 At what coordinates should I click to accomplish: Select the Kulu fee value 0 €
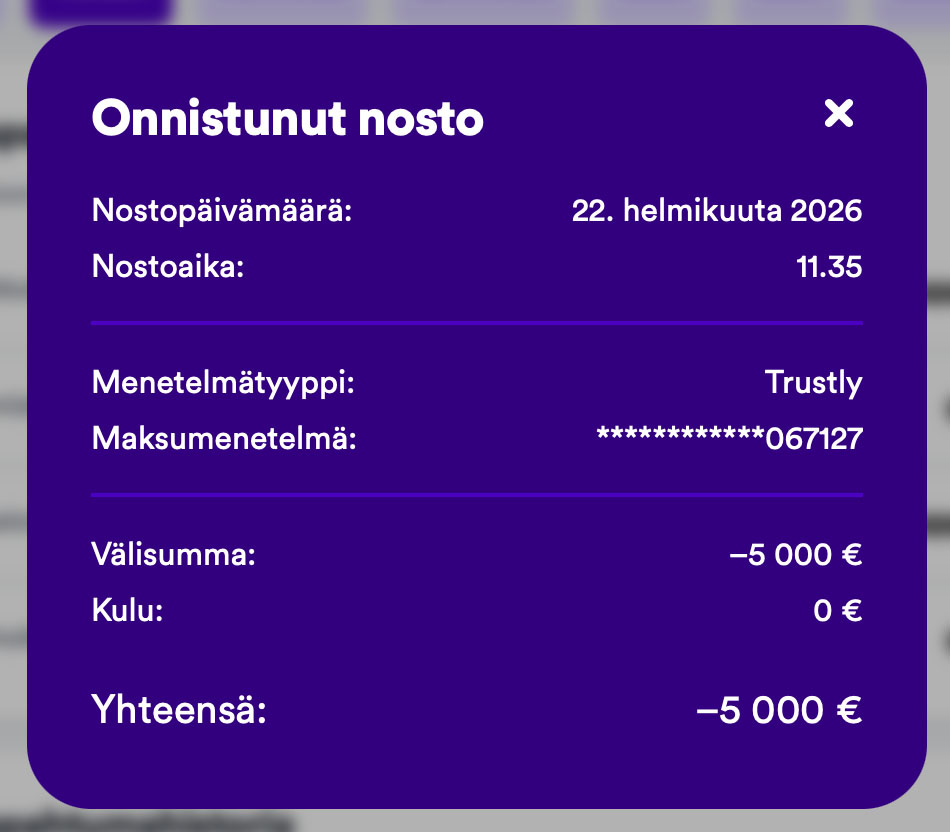[x=837, y=610]
